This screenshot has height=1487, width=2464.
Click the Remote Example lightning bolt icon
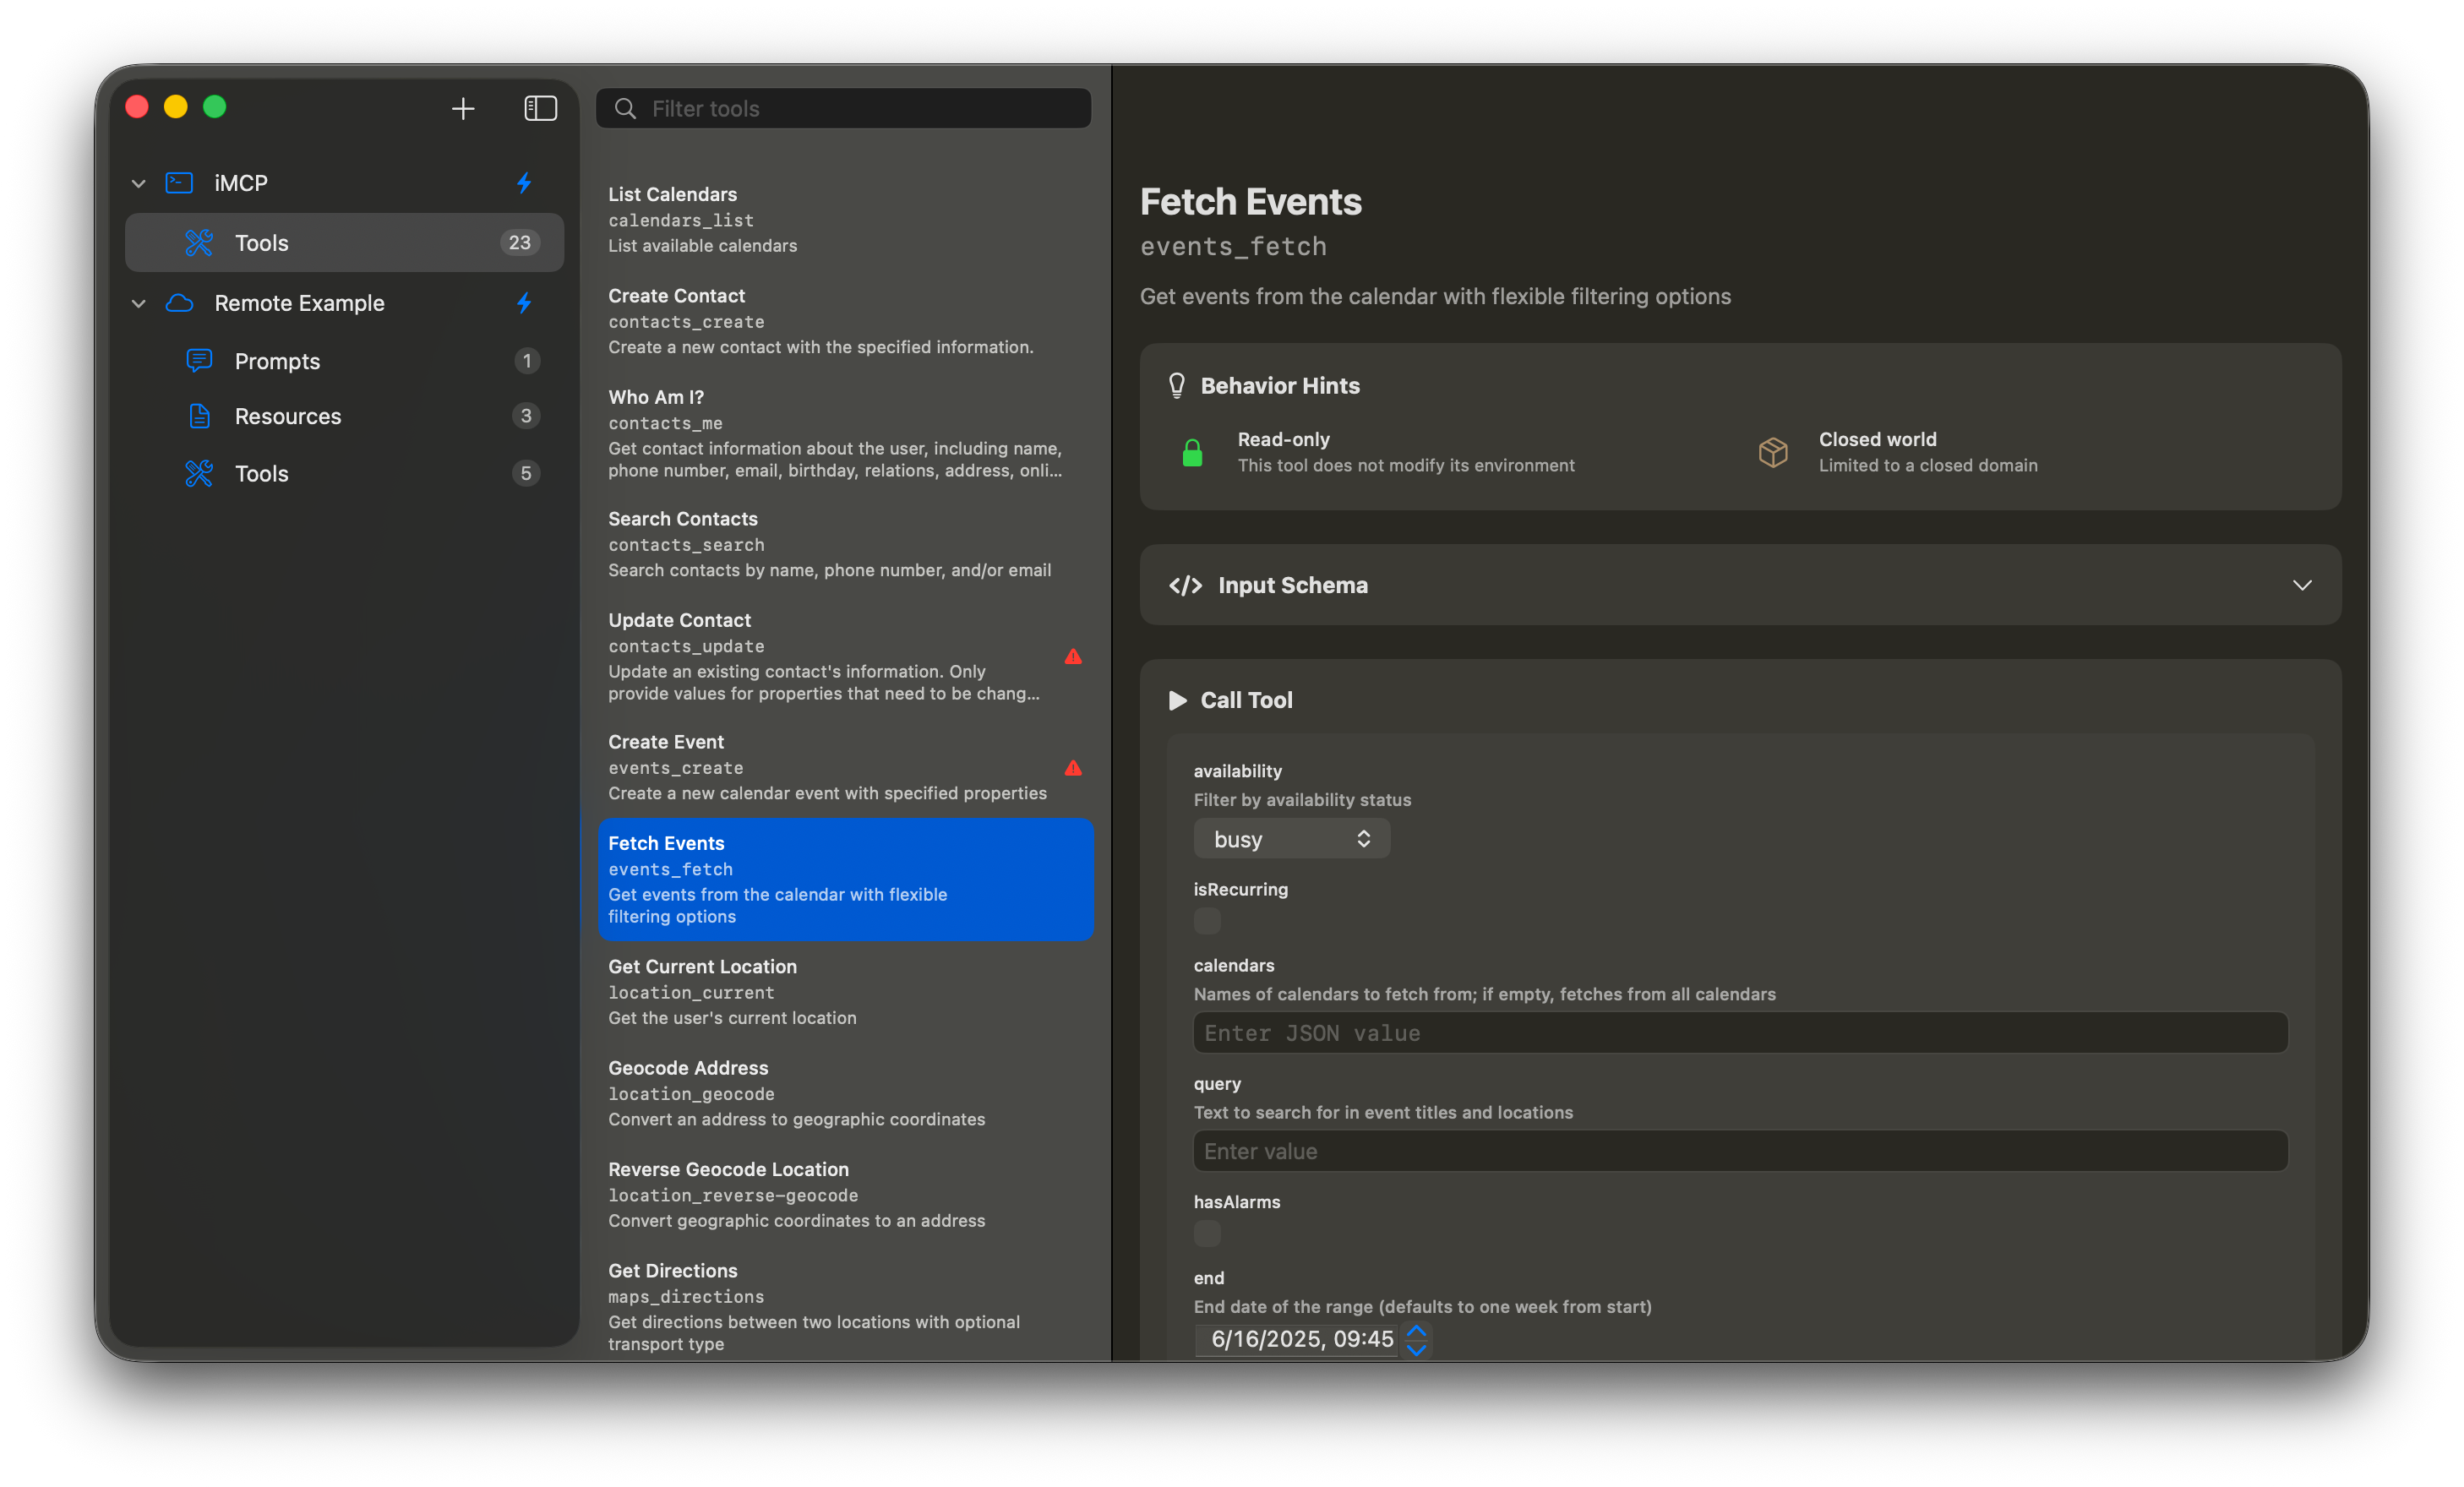coord(524,303)
